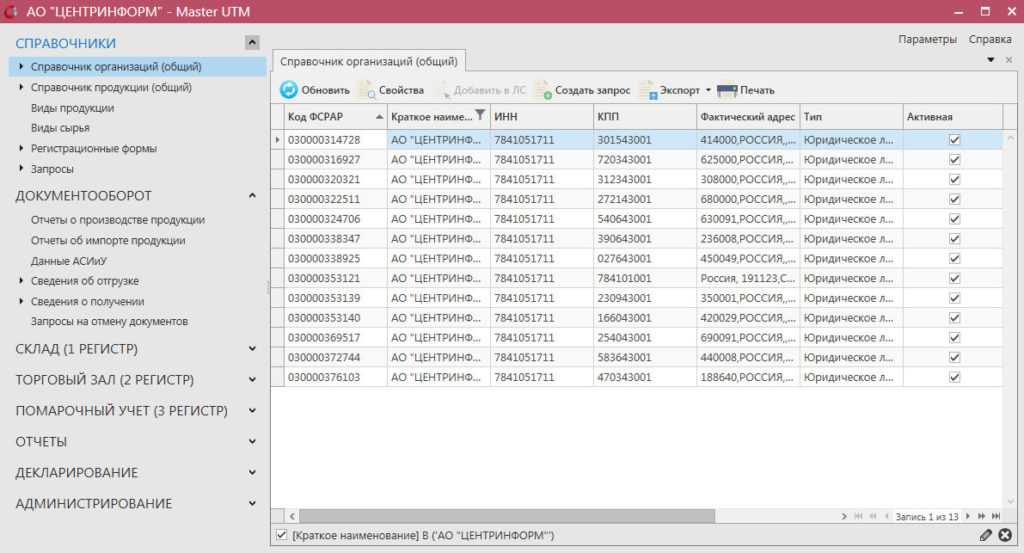Viewport: 1024px width, 553px height.
Task: Open the Параметры menu
Action: (927, 40)
